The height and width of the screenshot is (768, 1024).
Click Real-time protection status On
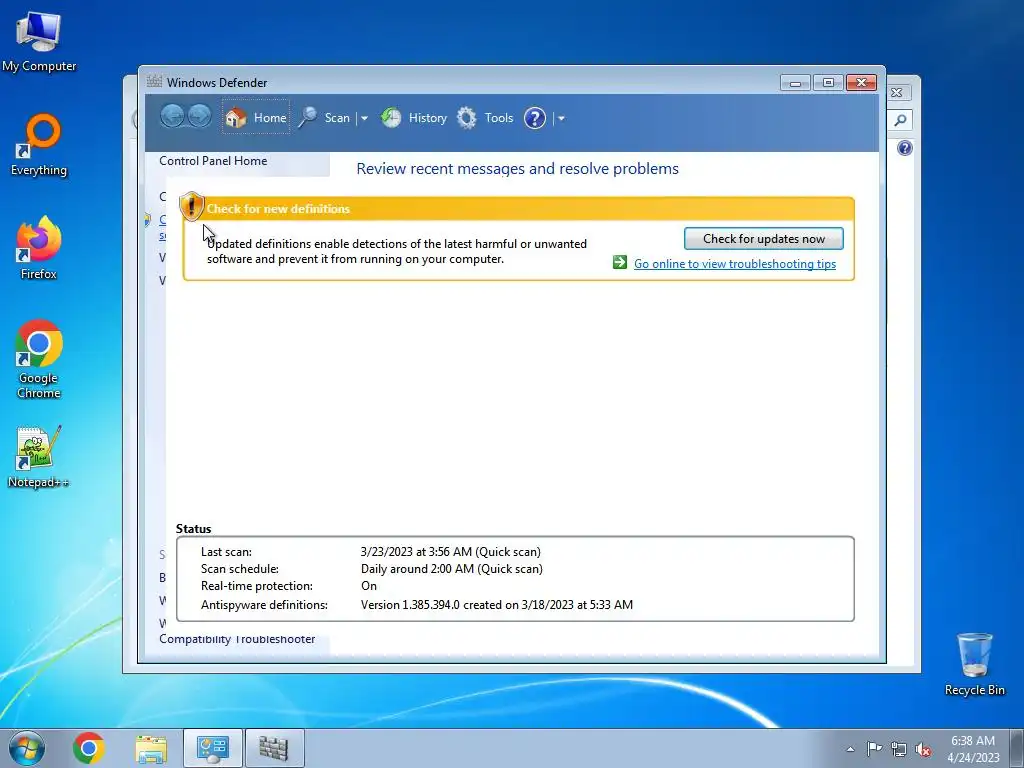click(x=369, y=586)
